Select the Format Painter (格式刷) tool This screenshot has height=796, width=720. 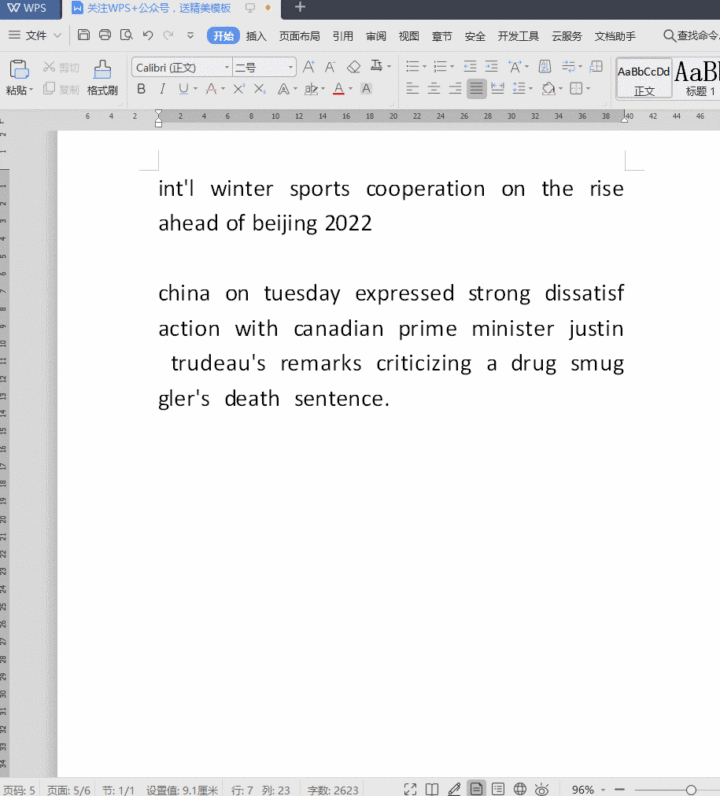coord(102,77)
